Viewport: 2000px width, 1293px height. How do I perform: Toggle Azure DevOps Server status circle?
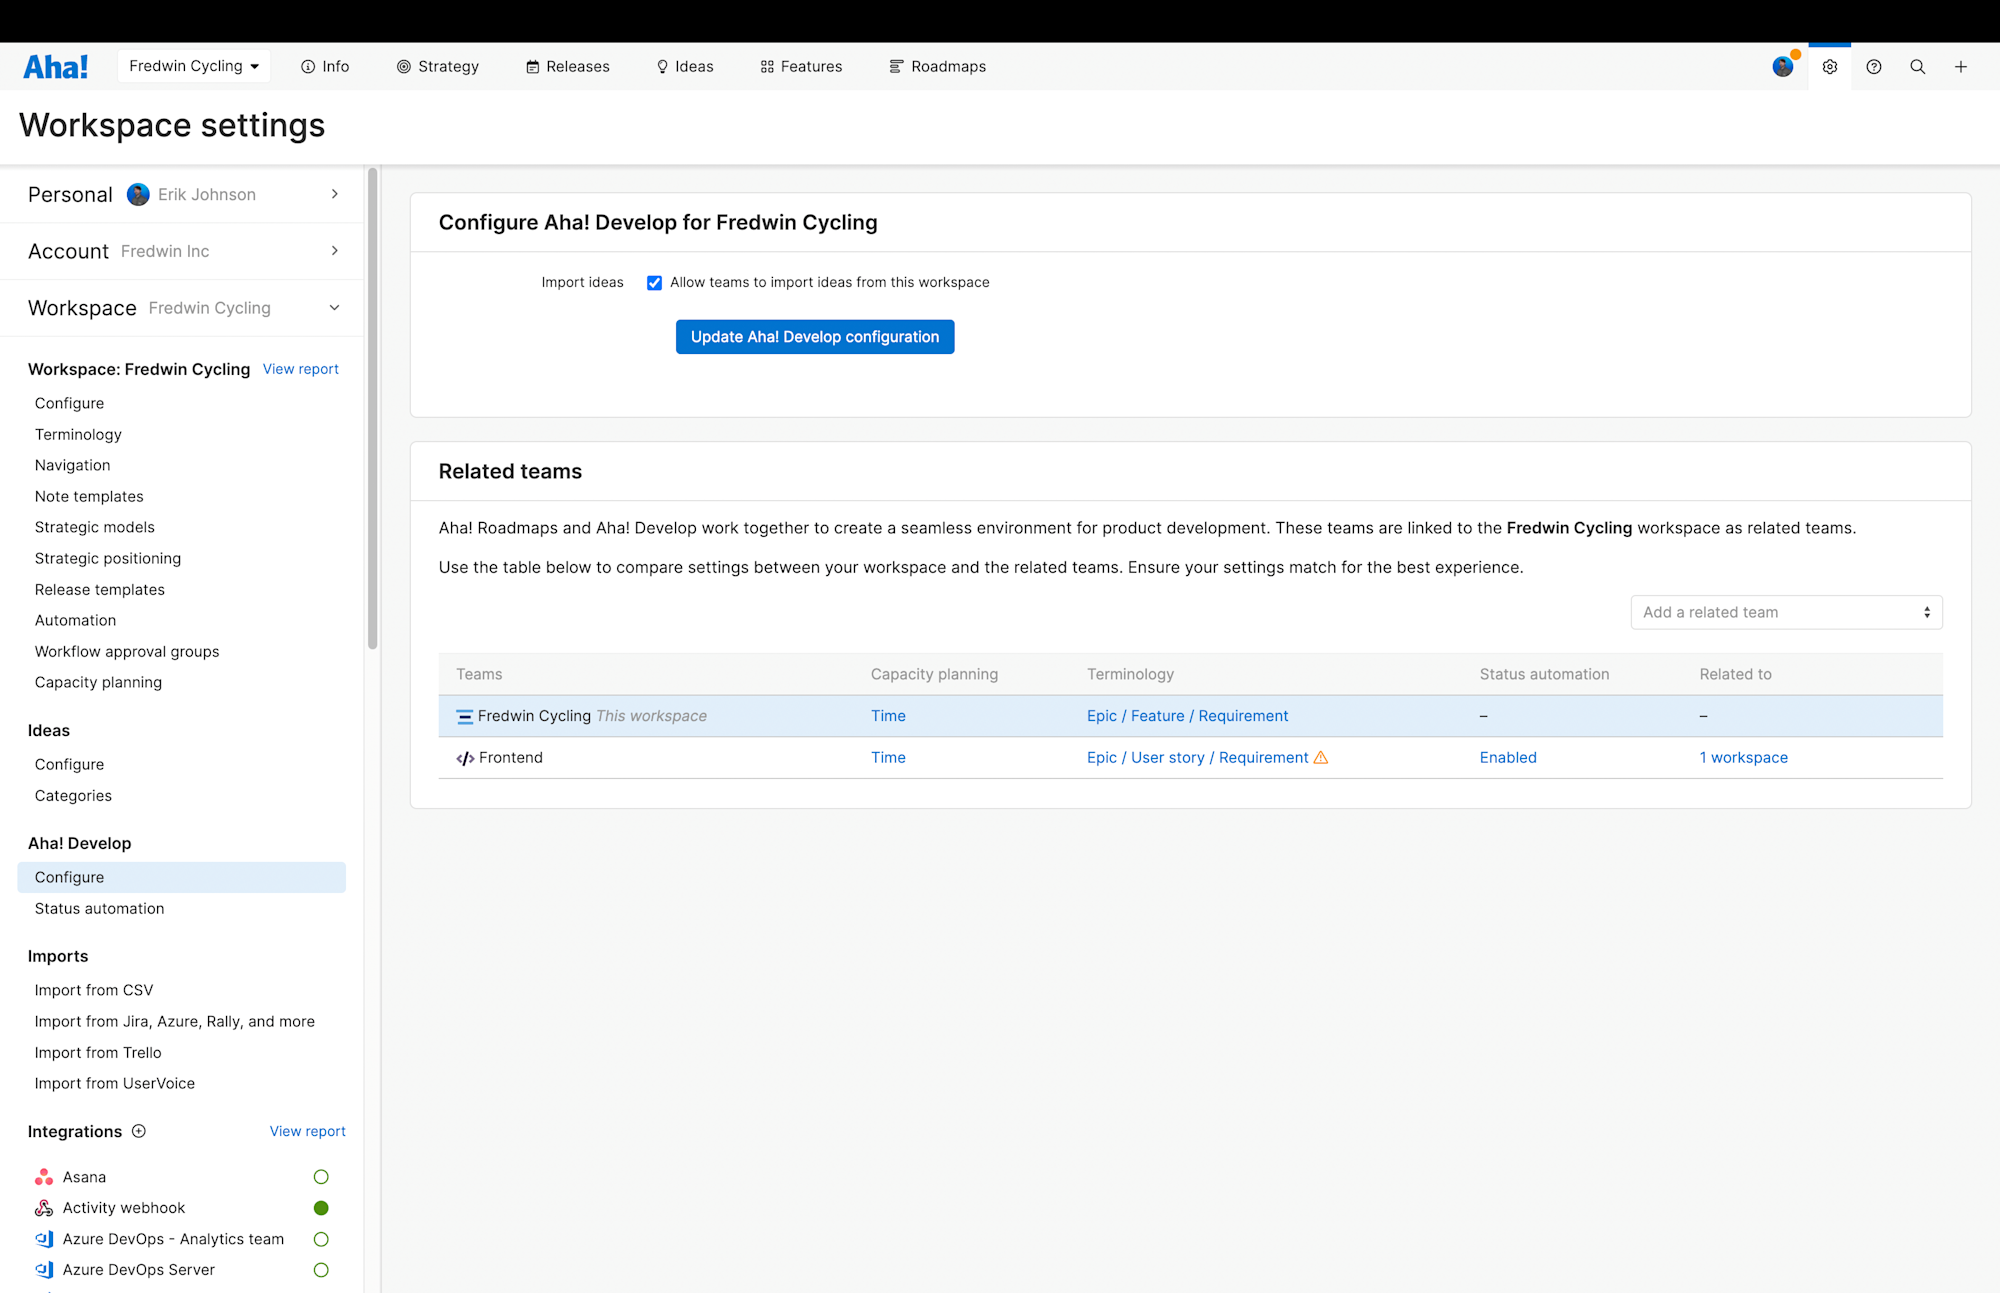(321, 1270)
